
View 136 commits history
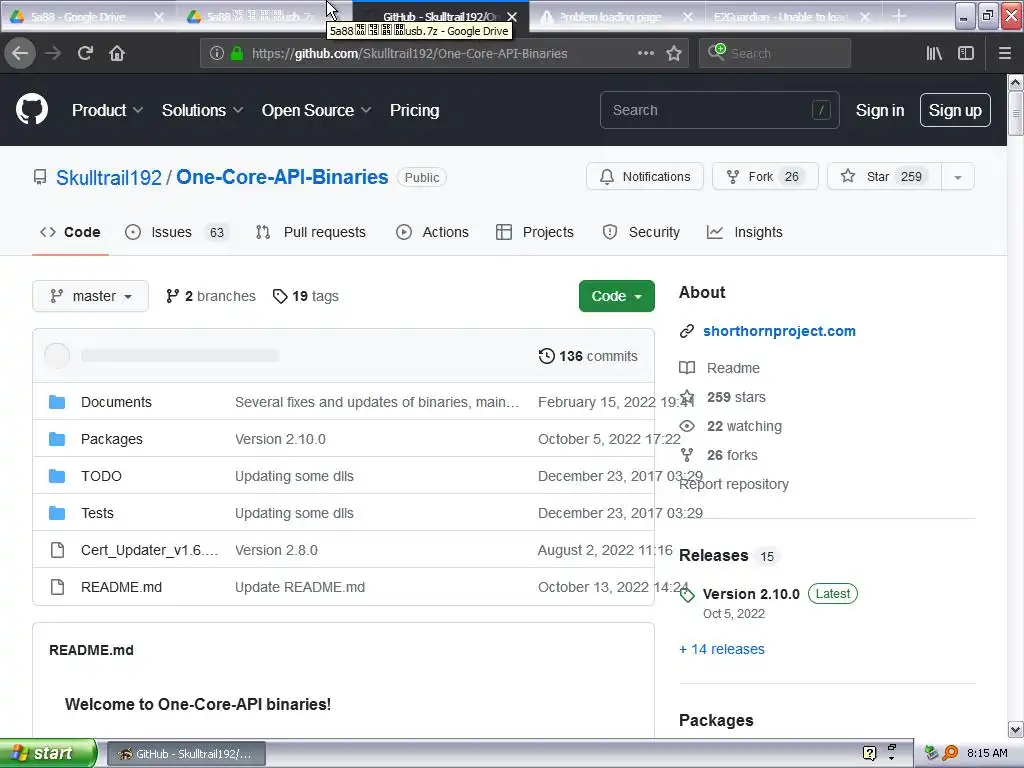[588, 356]
